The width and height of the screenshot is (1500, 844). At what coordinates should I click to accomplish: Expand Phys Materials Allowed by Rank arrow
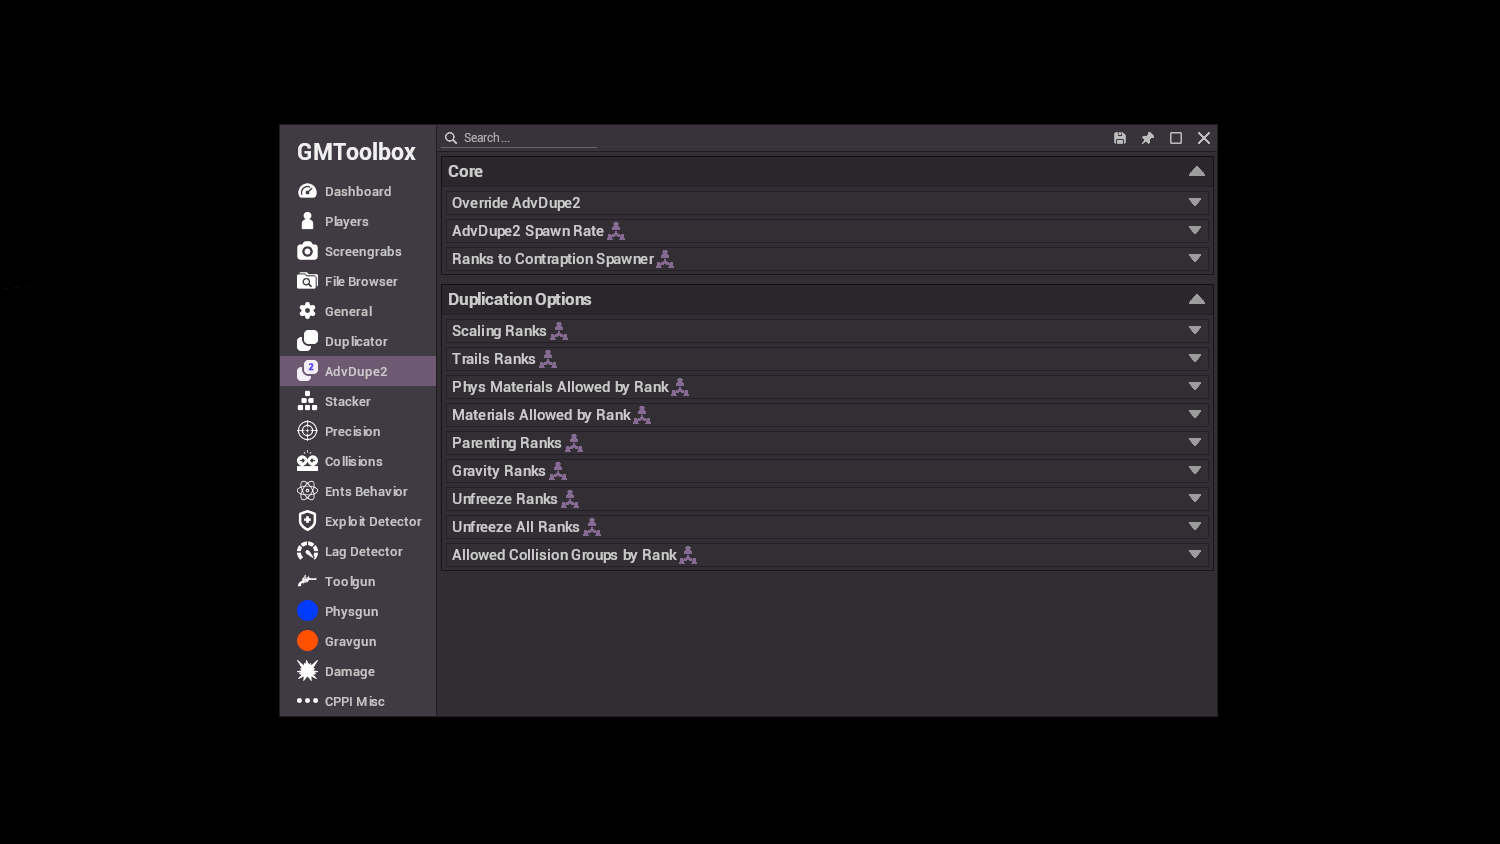1195,387
